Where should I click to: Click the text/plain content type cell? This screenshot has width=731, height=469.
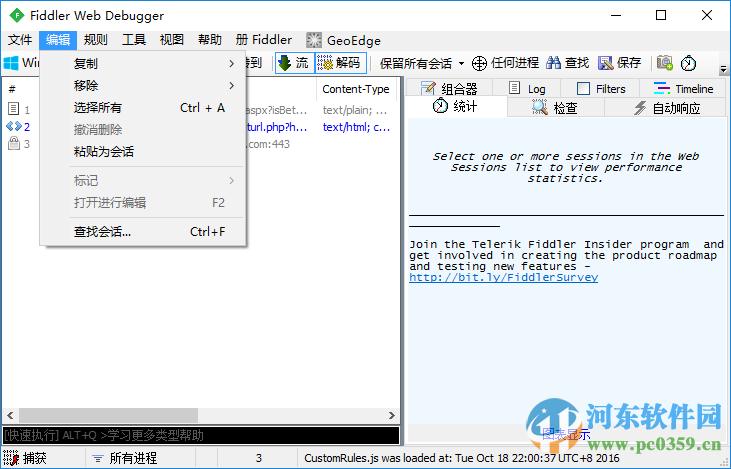coord(355,110)
